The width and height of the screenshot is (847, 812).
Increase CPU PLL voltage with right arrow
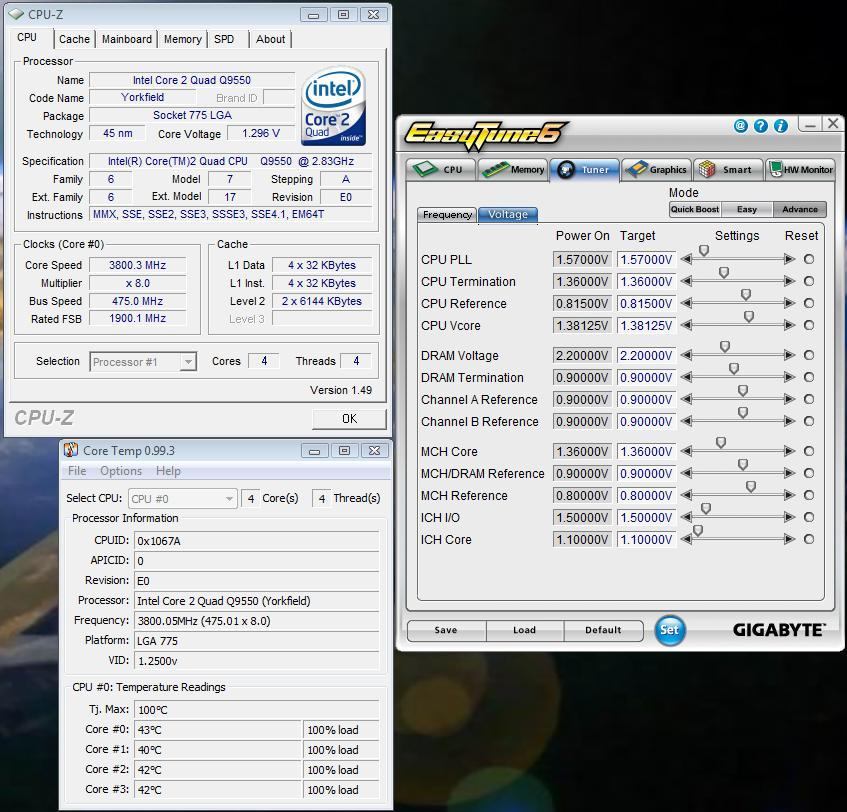[790, 259]
